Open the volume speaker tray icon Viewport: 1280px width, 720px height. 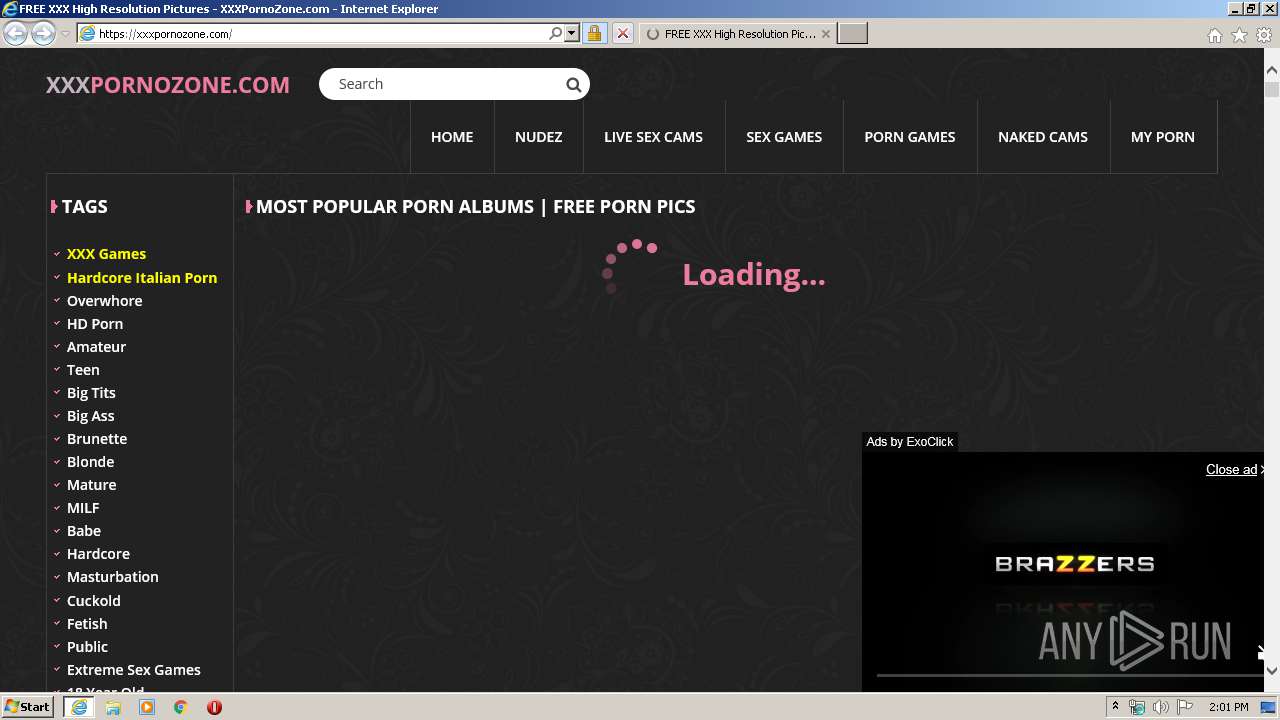point(1161,707)
